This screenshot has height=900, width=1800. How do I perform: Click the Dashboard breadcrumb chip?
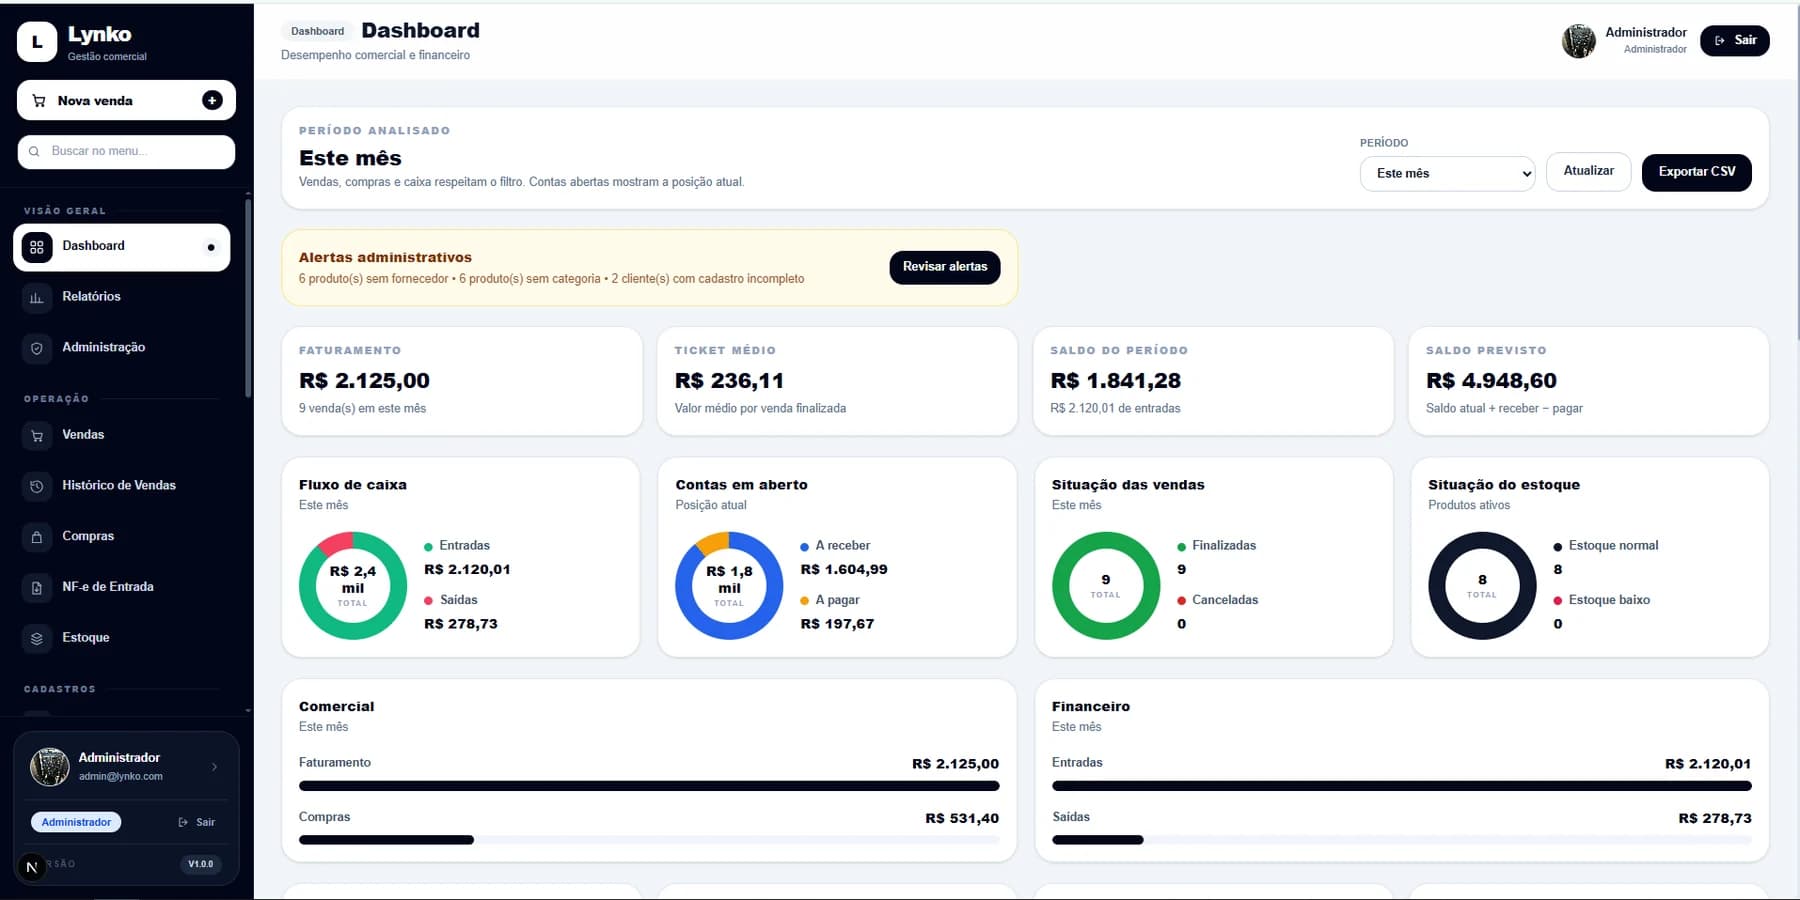317,31
